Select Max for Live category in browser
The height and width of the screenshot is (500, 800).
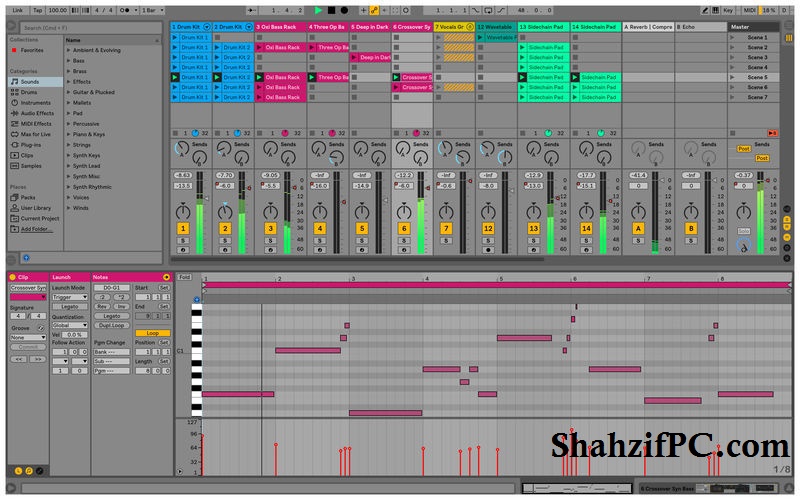35,134
